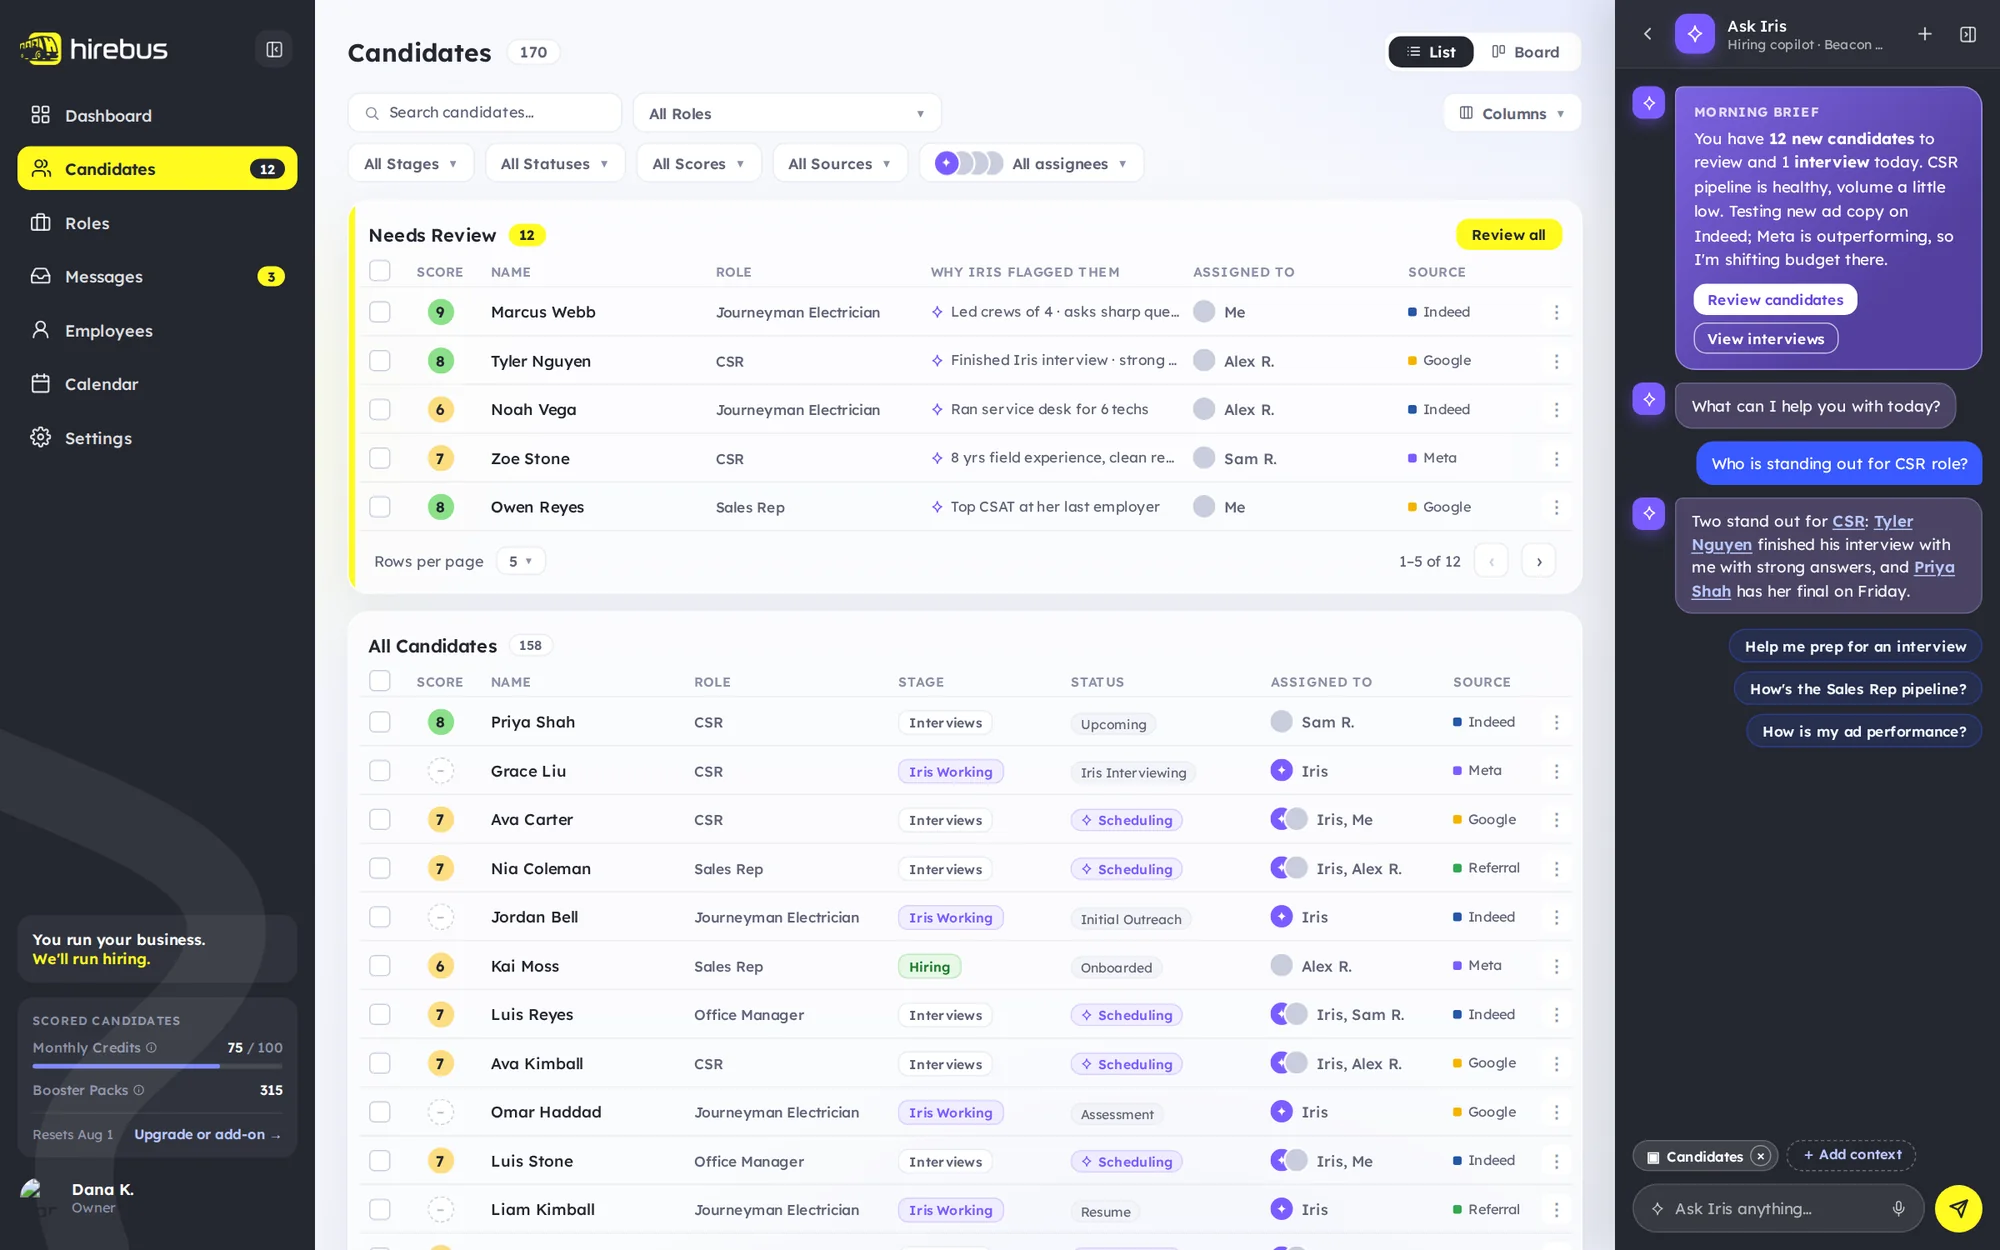Go to next page of Needs Review

coord(1539,561)
